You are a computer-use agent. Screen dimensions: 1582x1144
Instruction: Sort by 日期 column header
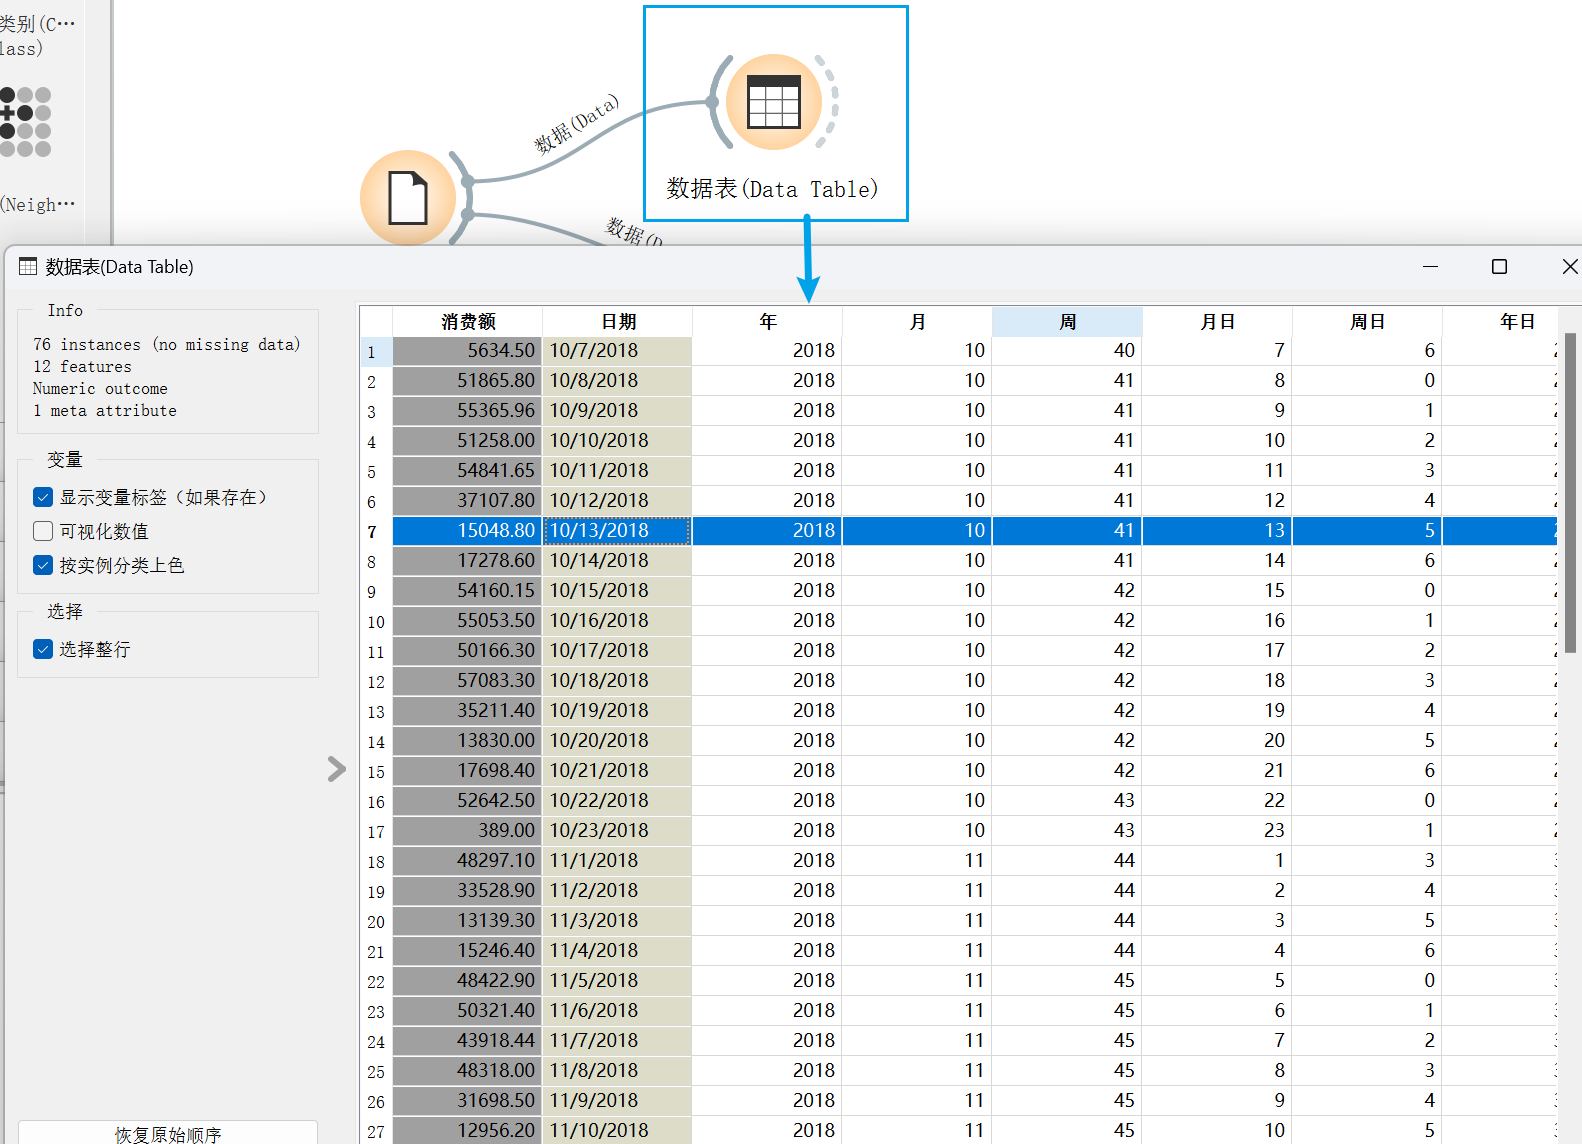click(x=618, y=322)
